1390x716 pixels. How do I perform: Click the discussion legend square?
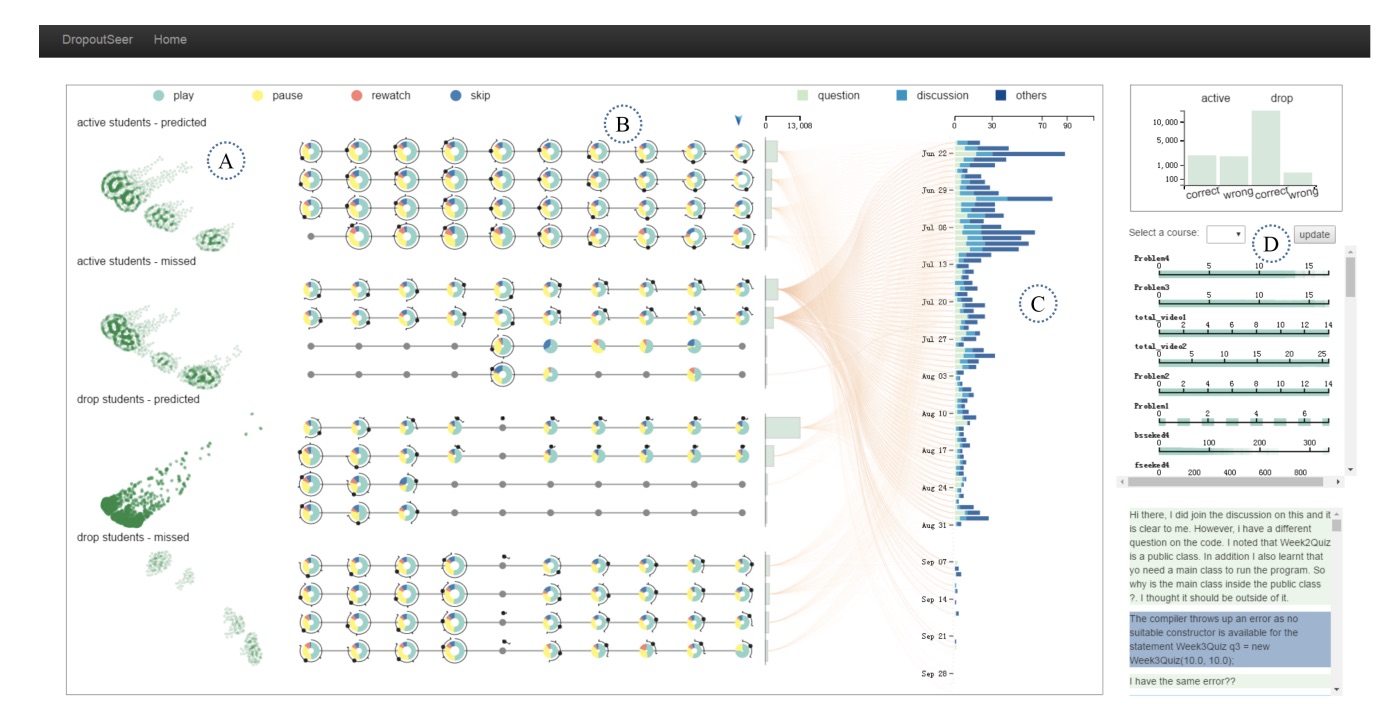tap(902, 96)
